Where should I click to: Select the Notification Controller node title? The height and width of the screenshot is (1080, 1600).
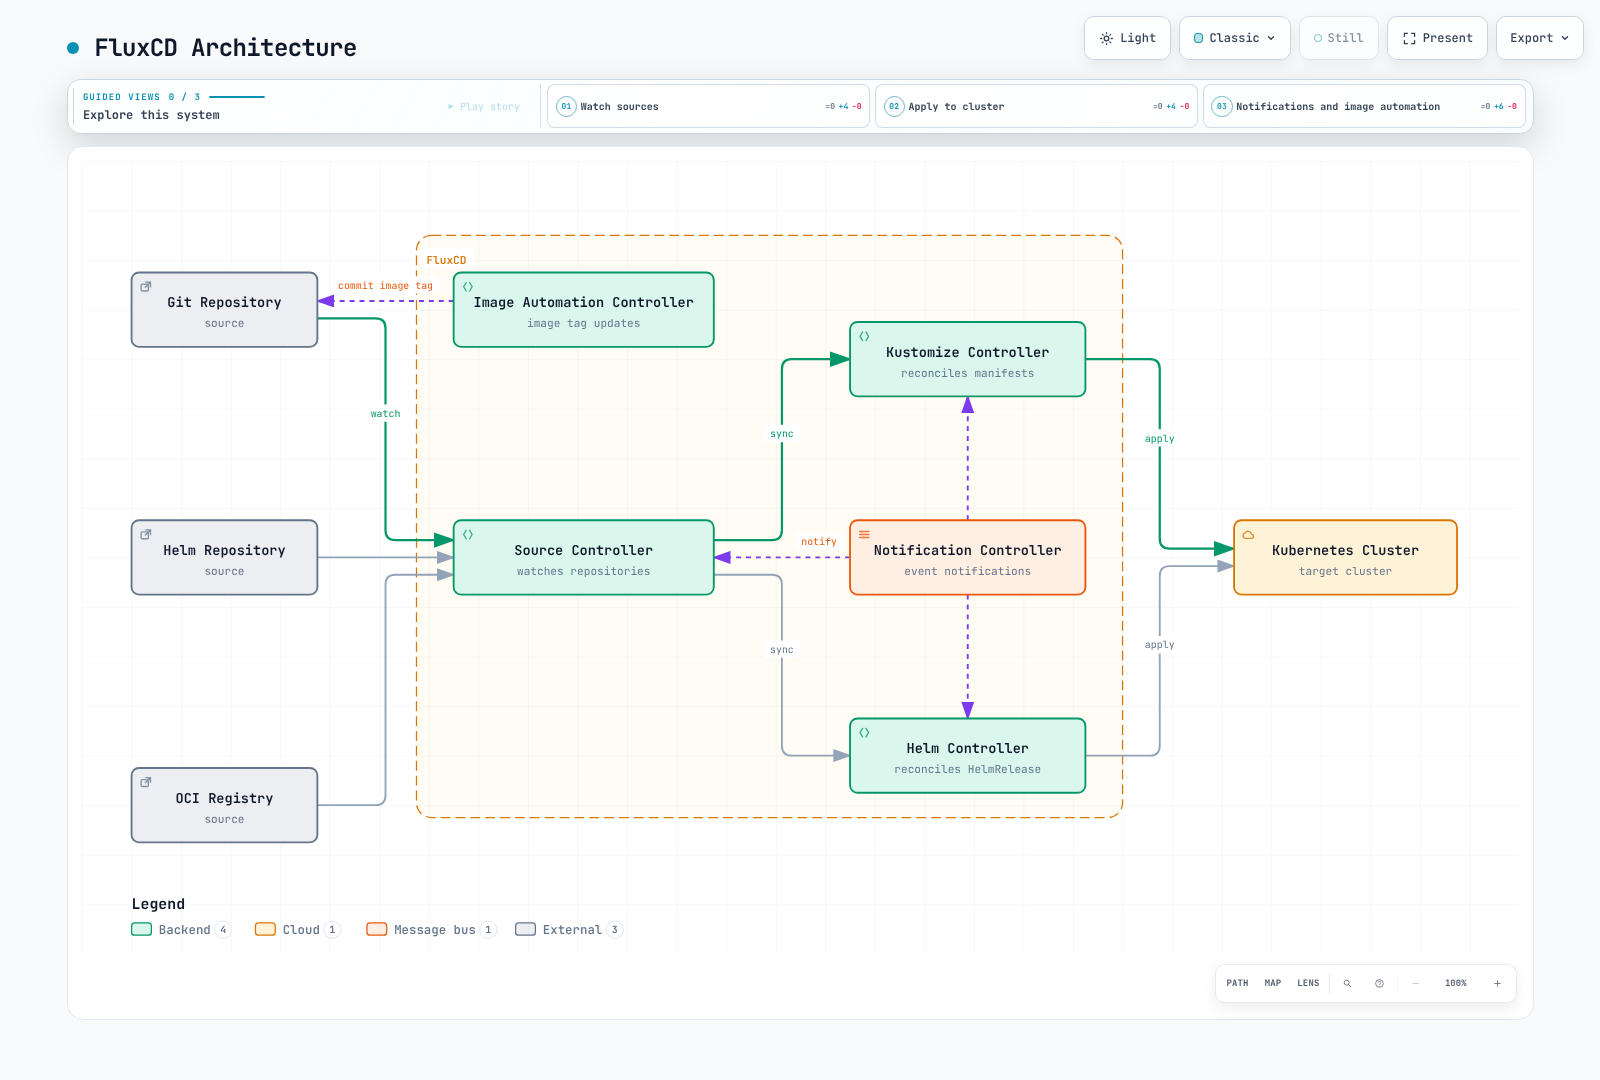tap(967, 550)
